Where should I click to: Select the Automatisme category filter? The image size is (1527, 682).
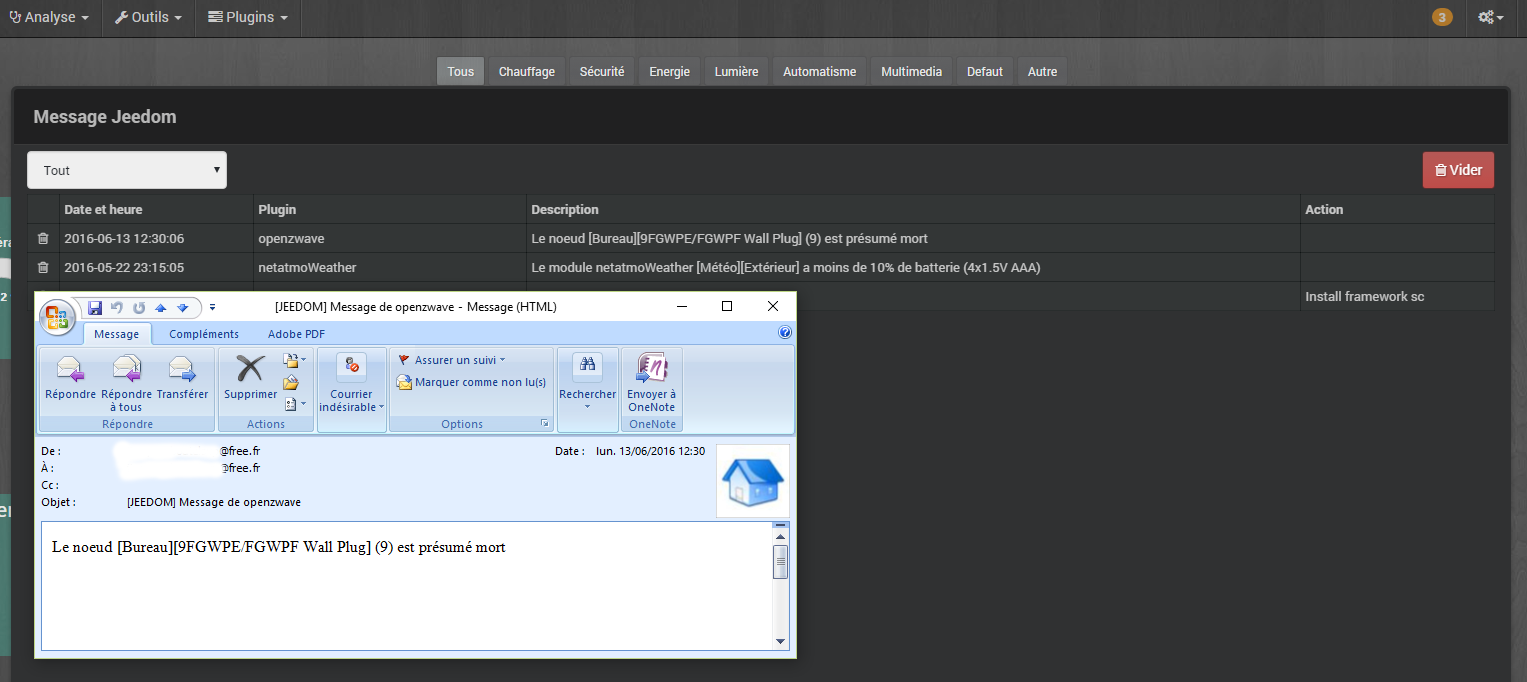tap(820, 71)
